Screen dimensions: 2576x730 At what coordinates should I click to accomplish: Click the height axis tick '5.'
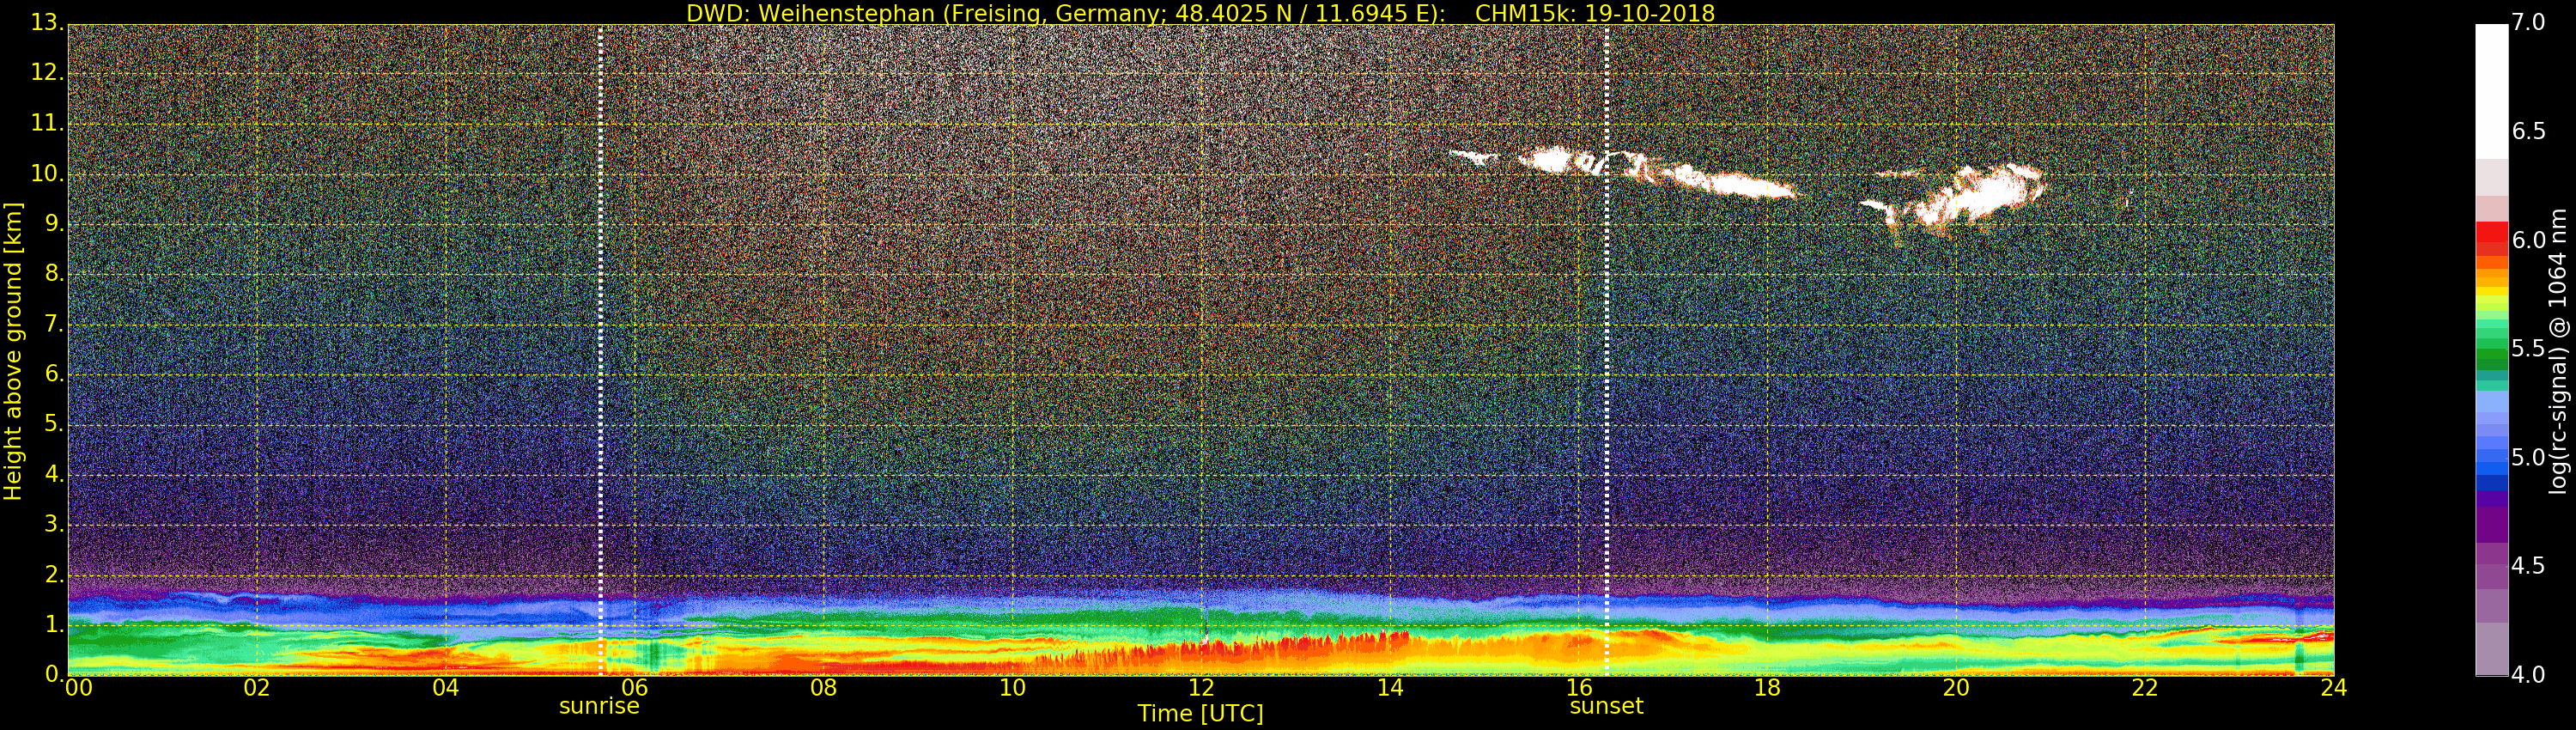pyautogui.click(x=53, y=424)
